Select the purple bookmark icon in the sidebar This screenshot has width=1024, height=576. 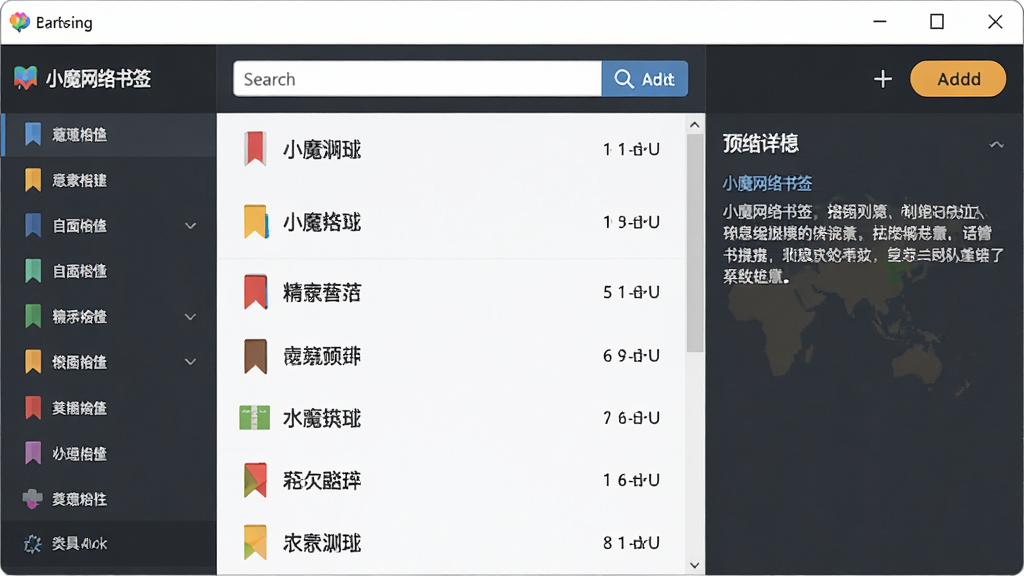(x=33, y=453)
